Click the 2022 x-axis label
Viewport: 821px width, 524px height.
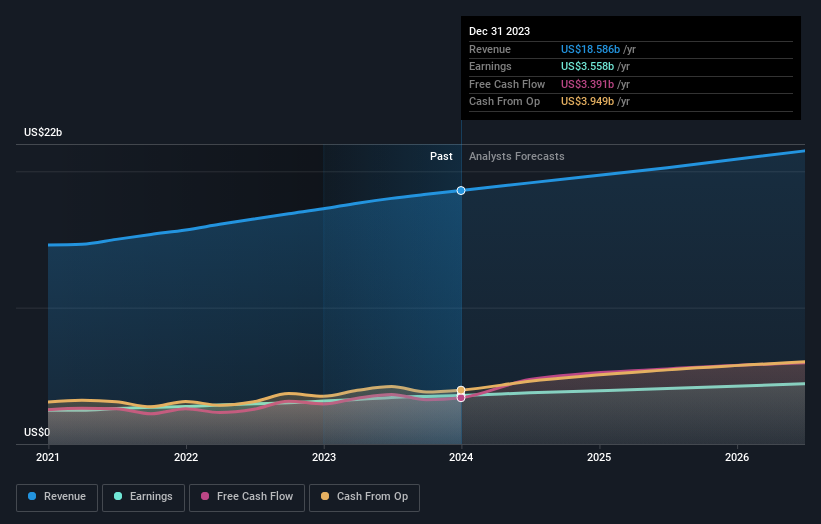(x=186, y=457)
